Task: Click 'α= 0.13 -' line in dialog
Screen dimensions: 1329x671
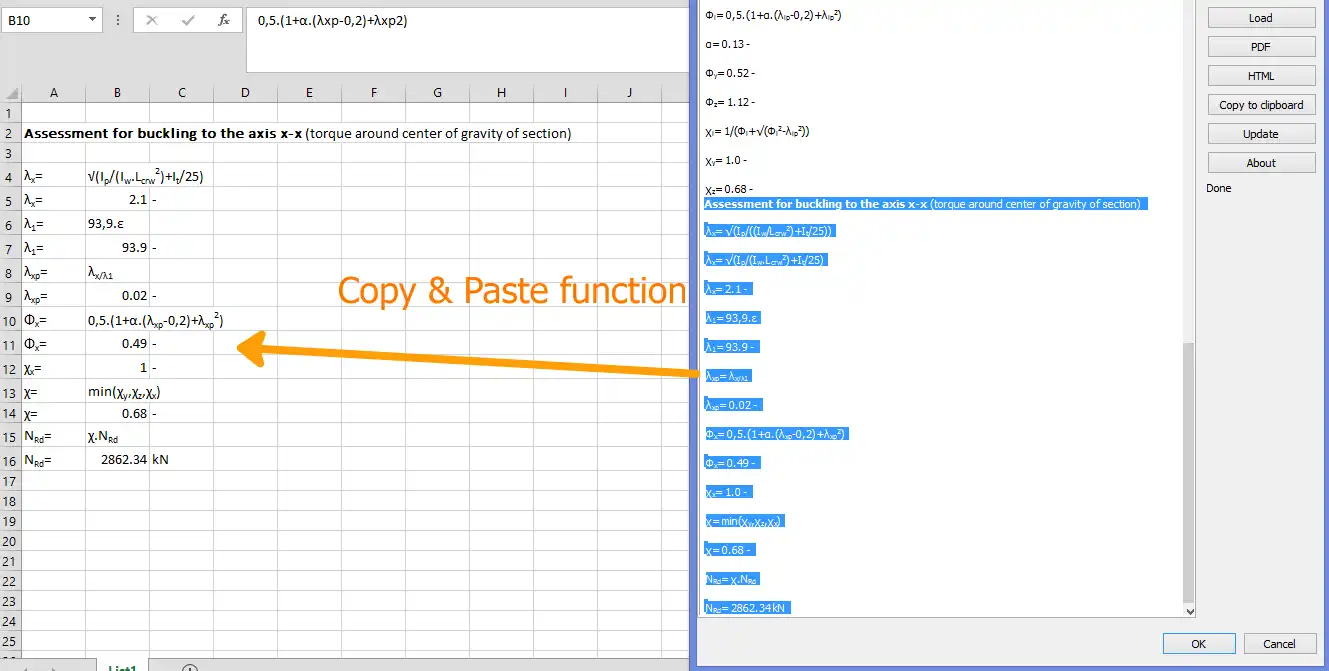Action: point(727,44)
